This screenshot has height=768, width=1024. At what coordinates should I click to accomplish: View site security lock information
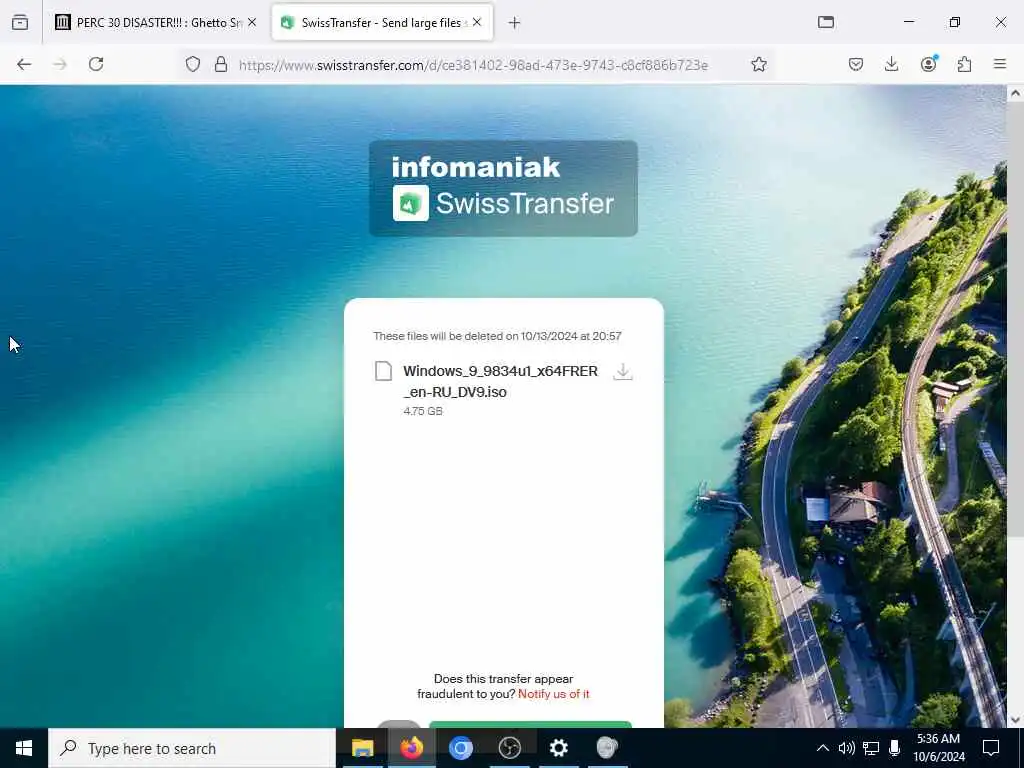click(x=221, y=64)
